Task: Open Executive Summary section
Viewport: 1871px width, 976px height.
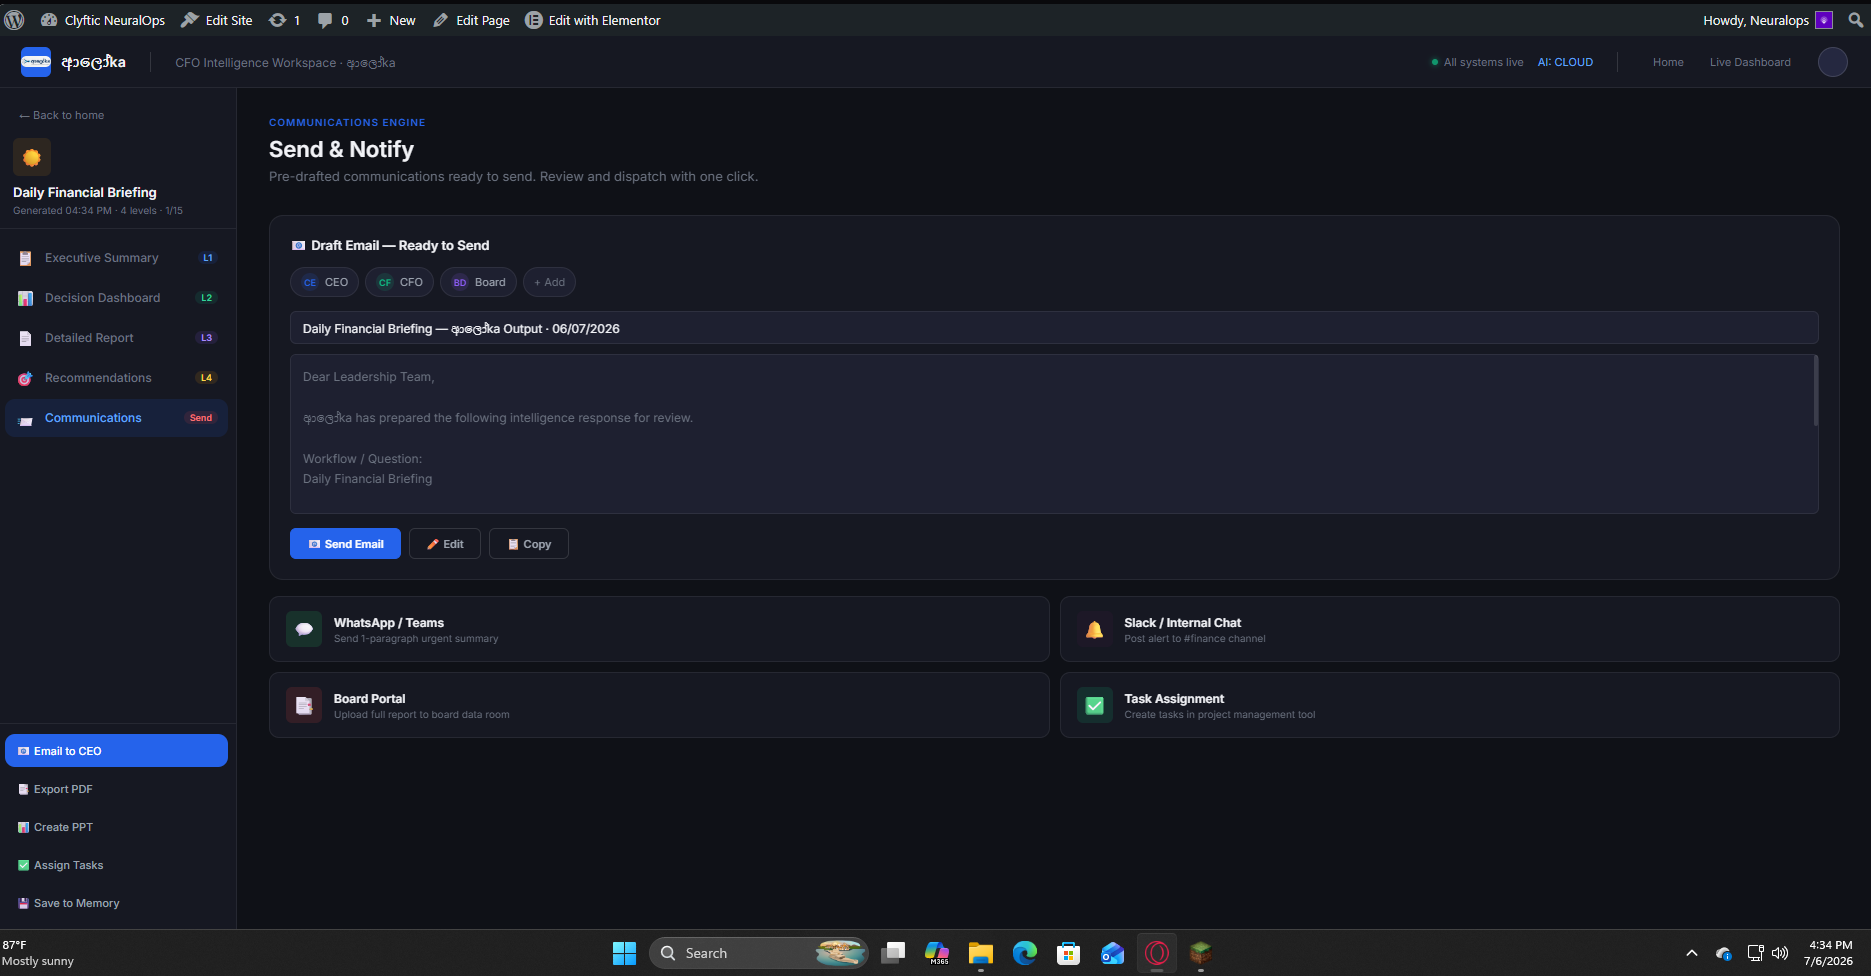Action: click(117, 258)
